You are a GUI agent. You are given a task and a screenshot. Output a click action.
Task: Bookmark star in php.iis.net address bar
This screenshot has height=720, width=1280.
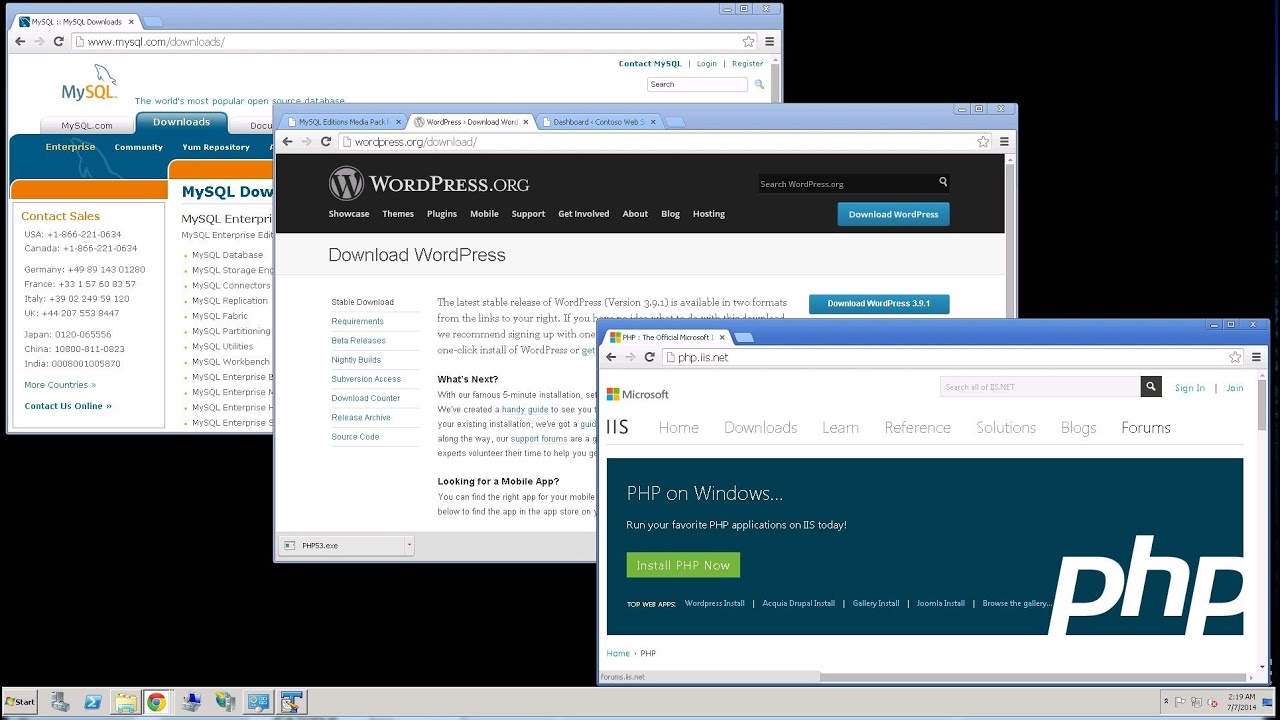(1235, 357)
